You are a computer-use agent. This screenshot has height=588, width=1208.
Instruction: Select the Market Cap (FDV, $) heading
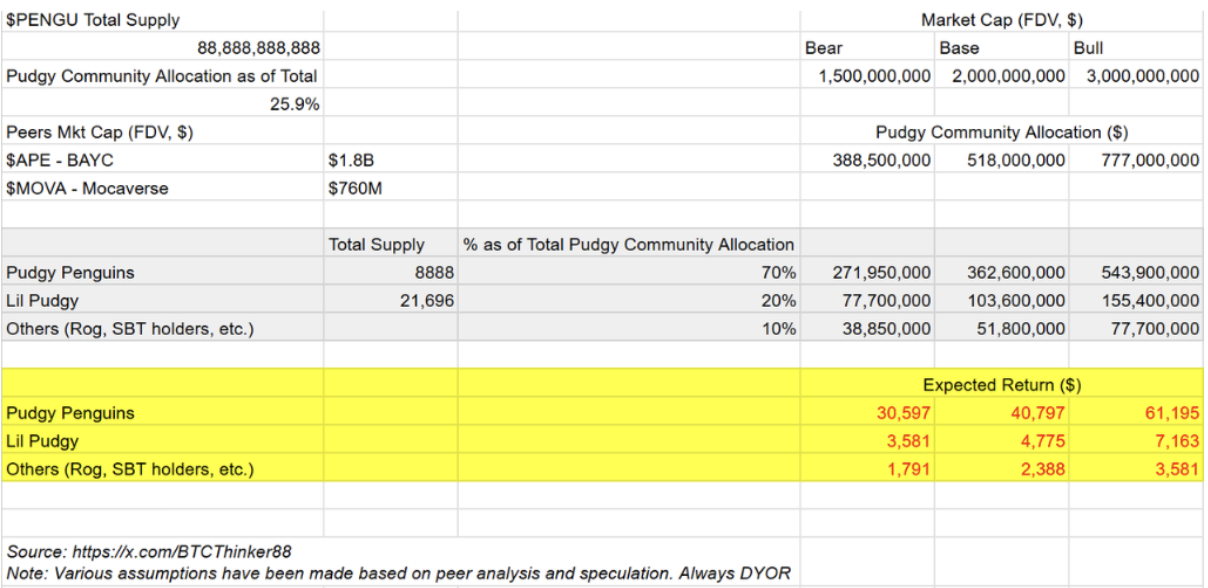[1000, 20]
